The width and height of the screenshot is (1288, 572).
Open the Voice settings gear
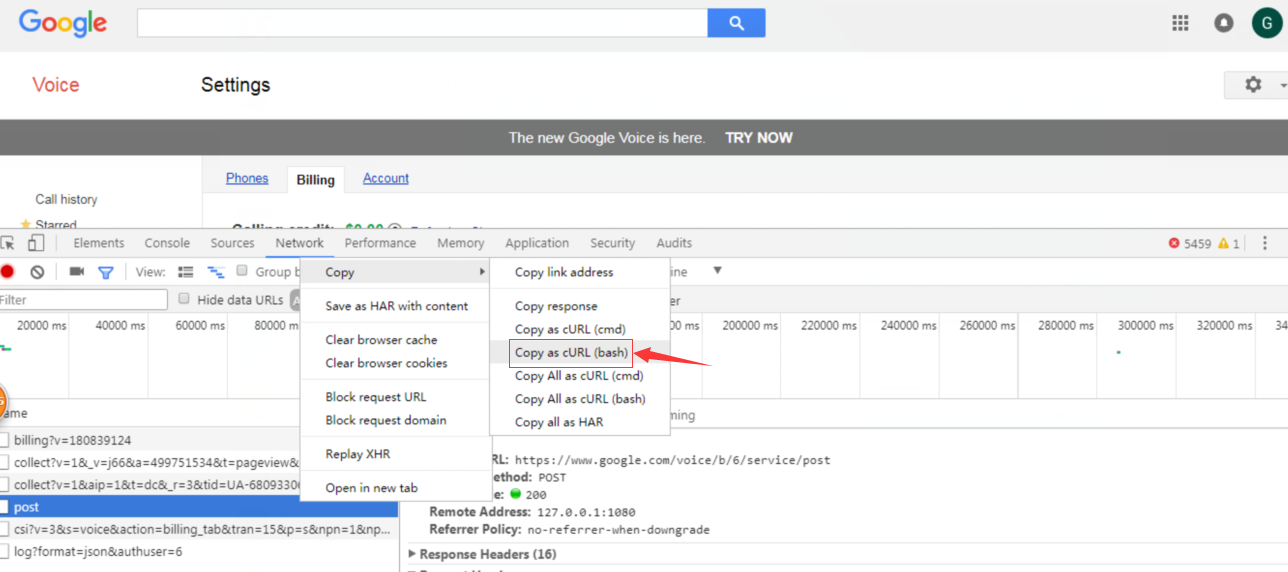point(1253,85)
